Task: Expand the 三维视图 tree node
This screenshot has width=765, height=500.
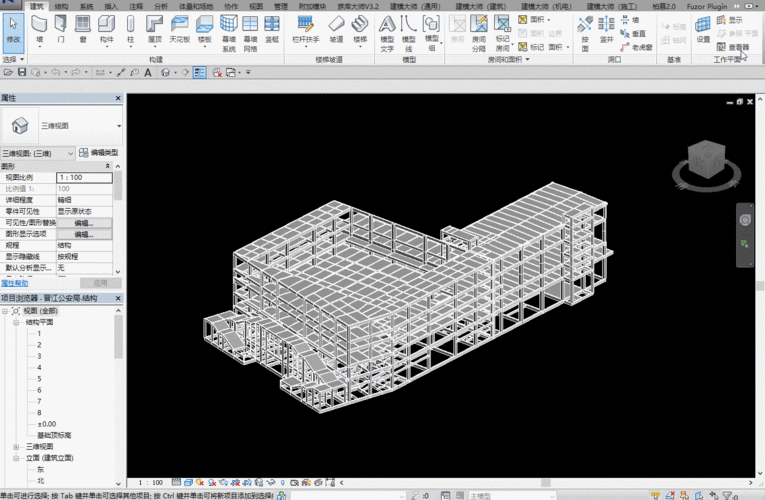Action: (x=16, y=447)
